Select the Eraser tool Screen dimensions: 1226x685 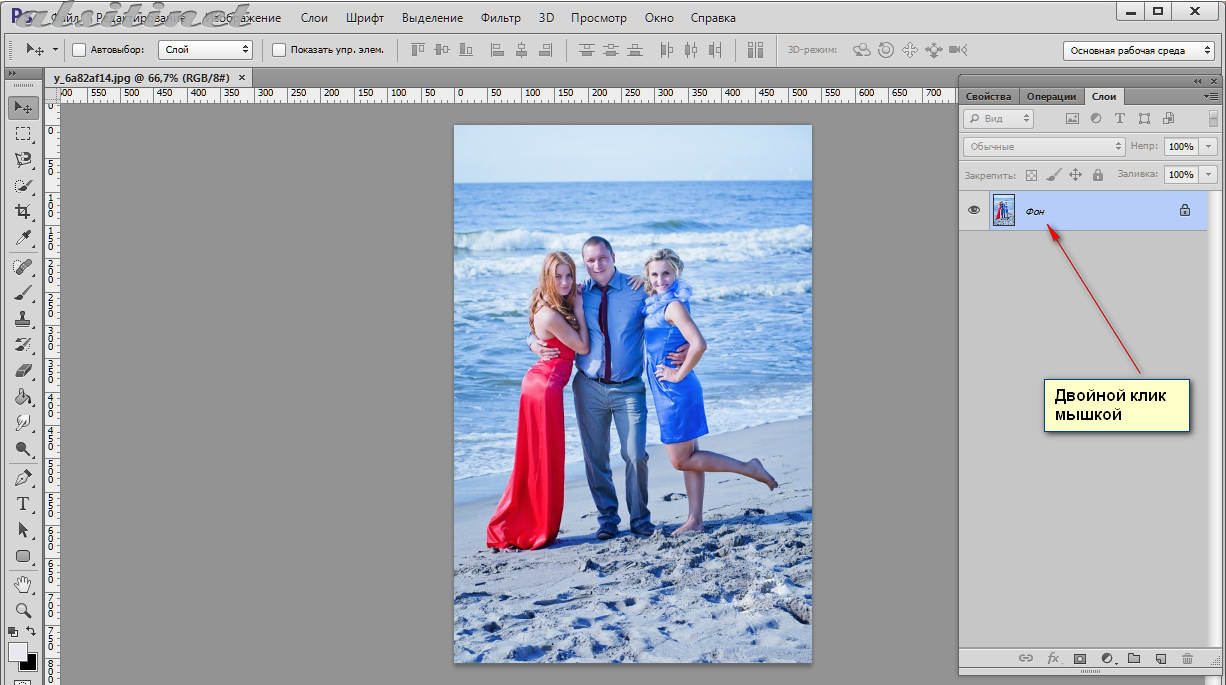coord(22,371)
